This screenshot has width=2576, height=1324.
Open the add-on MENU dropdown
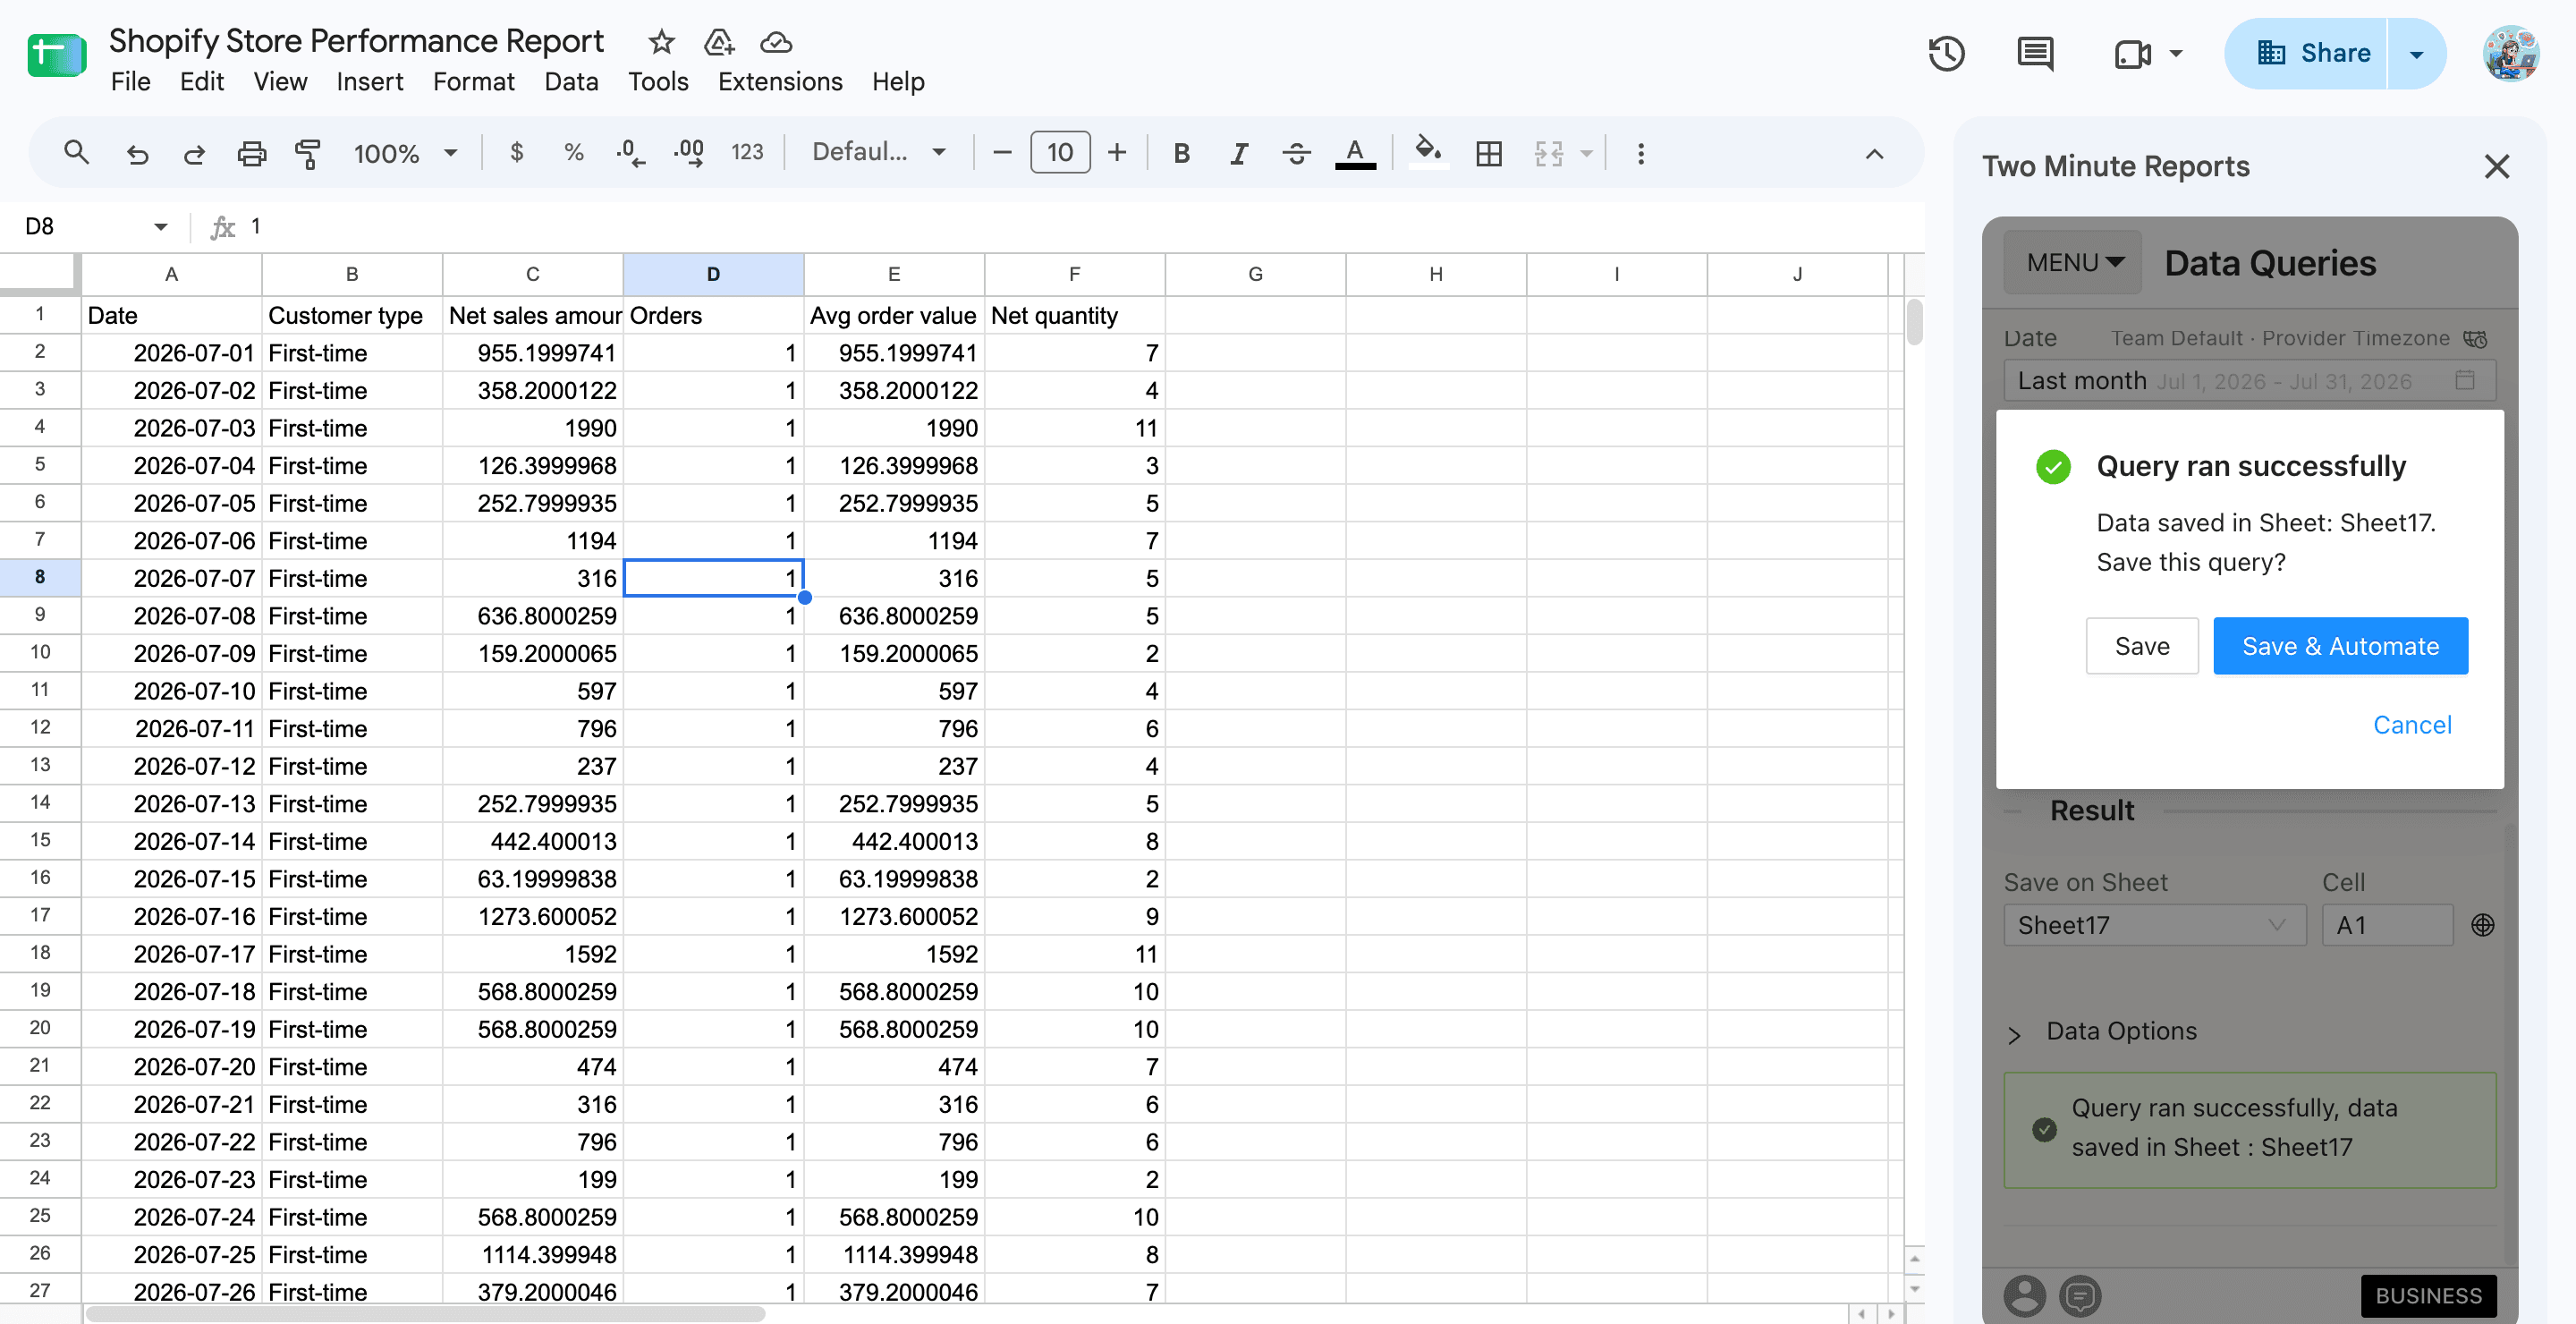click(x=2072, y=262)
